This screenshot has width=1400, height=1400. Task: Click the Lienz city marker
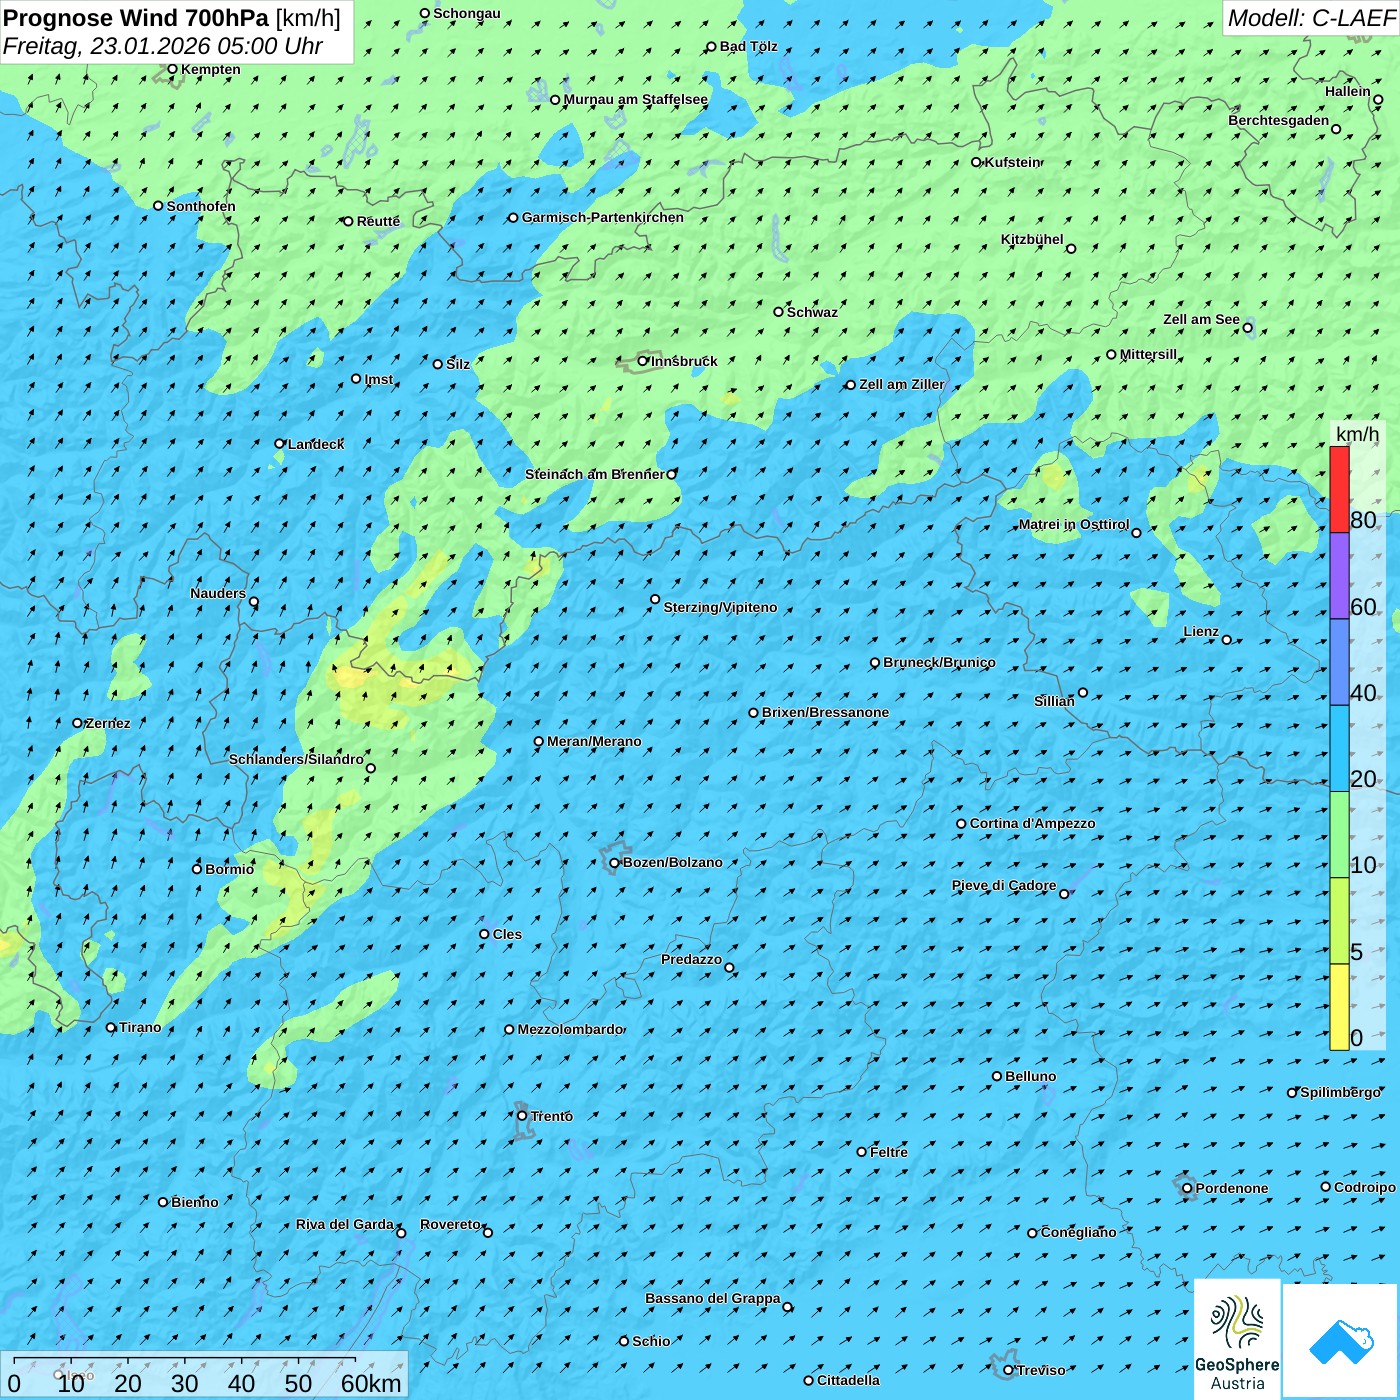(x=1227, y=639)
